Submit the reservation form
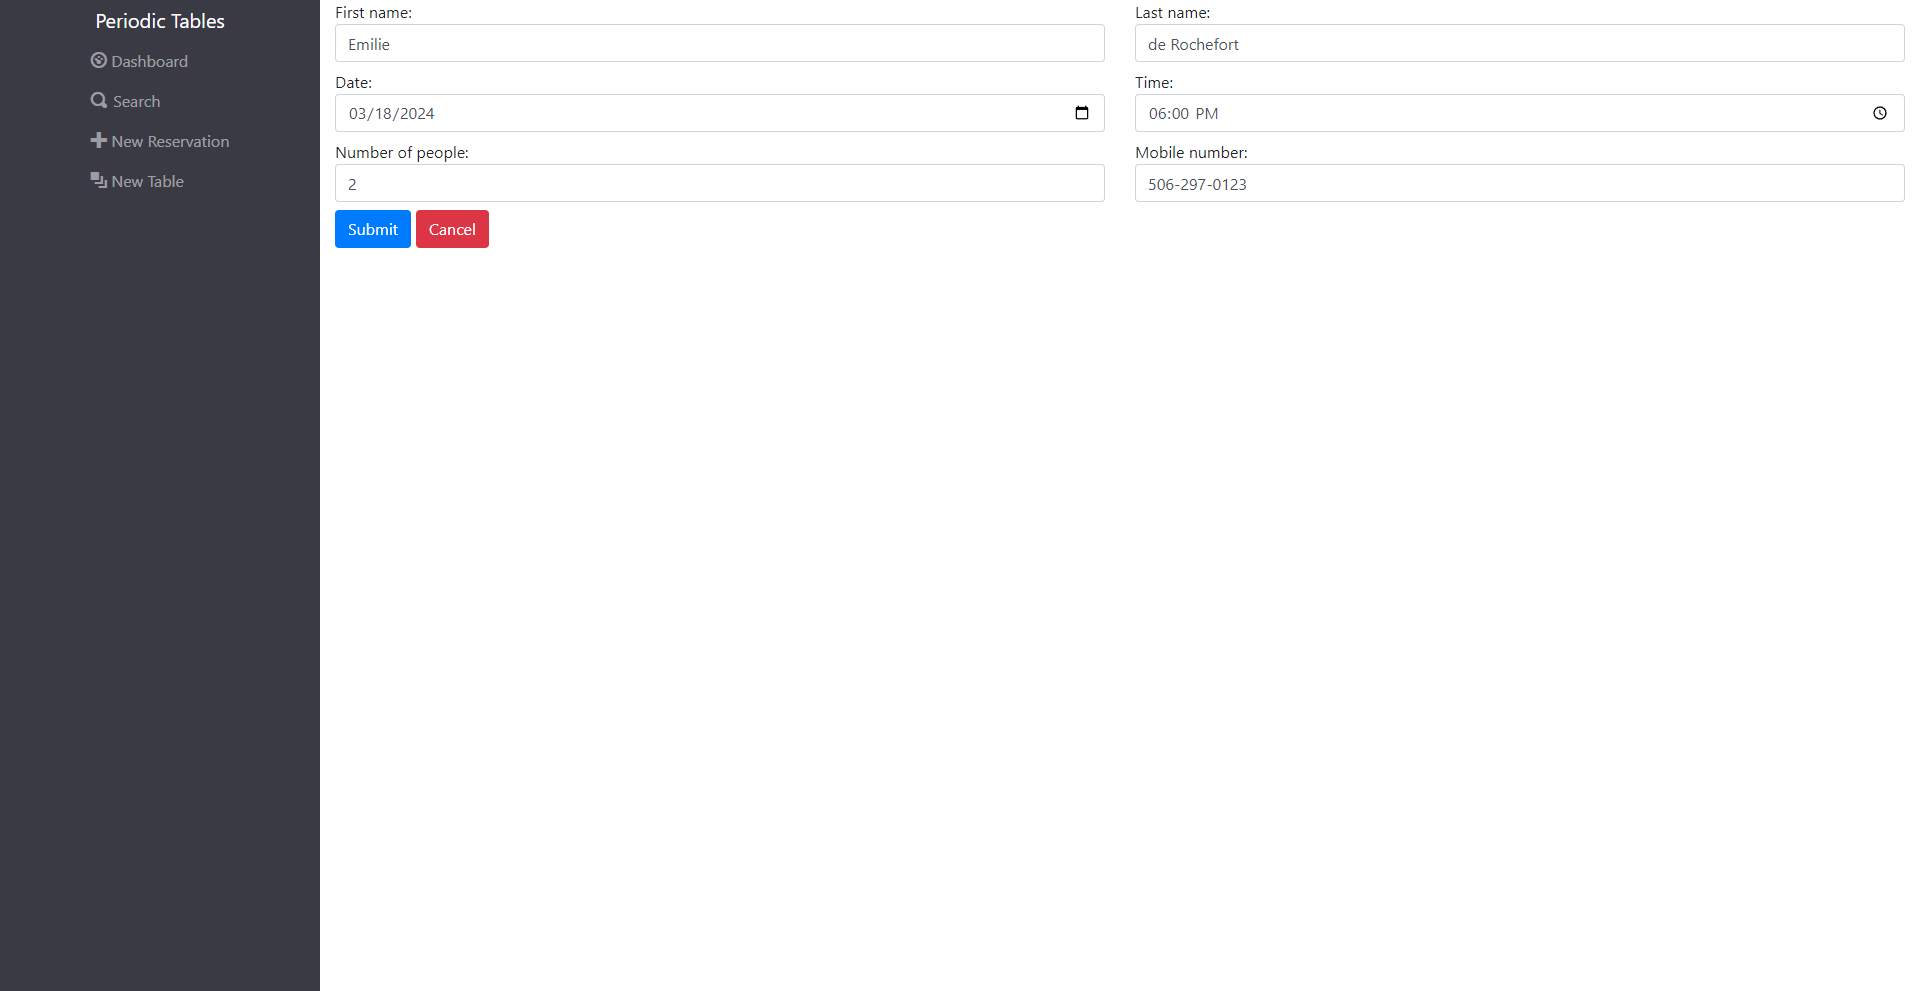Image resolution: width=1920 pixels, height=991 pixels. (x=373, y=229)
